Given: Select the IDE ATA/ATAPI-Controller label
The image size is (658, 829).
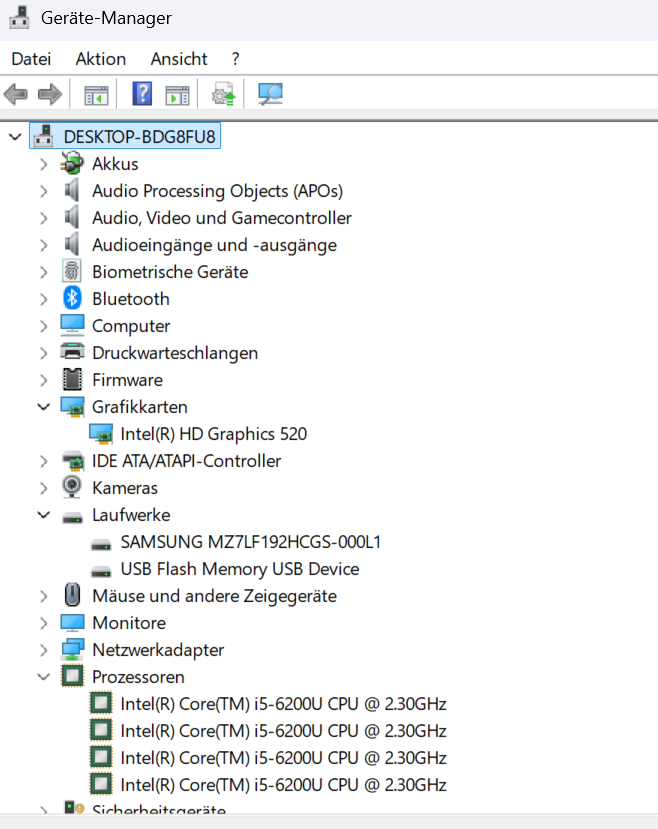Looking at the screenshot, I should click(x=187, y=460).
